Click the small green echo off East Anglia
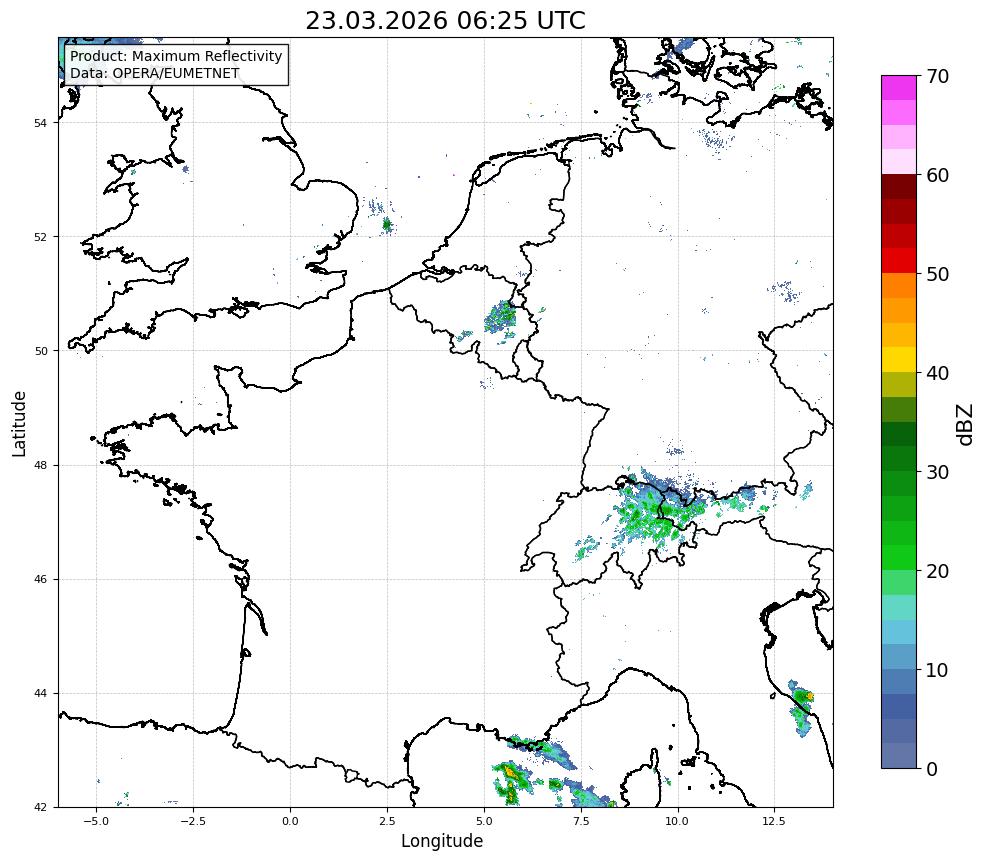Image resolution: width=985 pixels, height=860 pixels. [x=387, y=224]
